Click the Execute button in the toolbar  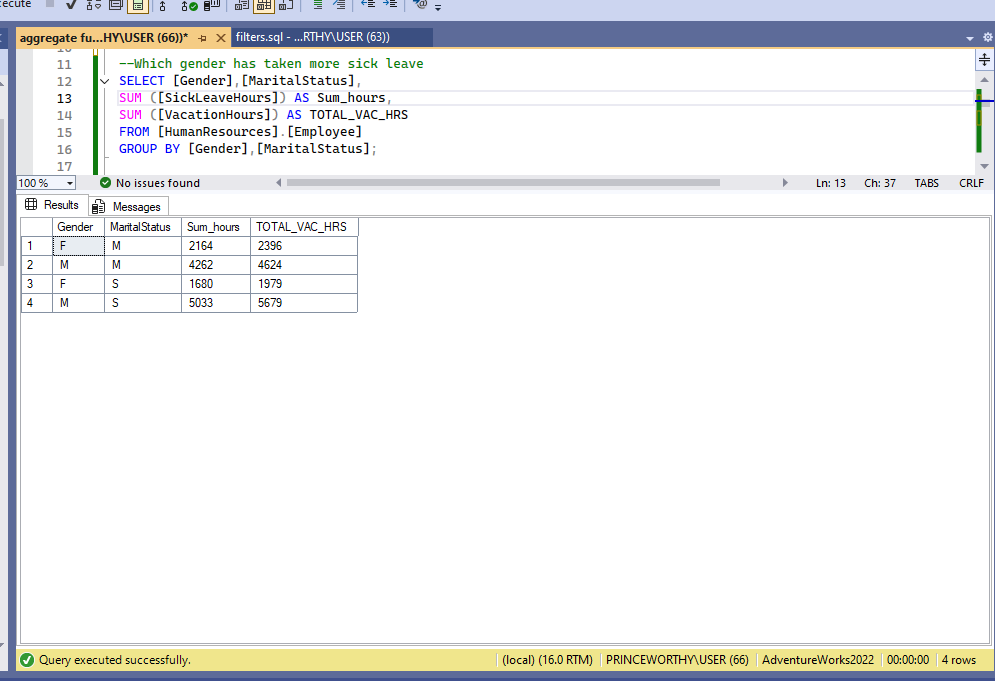coord(15,4)
